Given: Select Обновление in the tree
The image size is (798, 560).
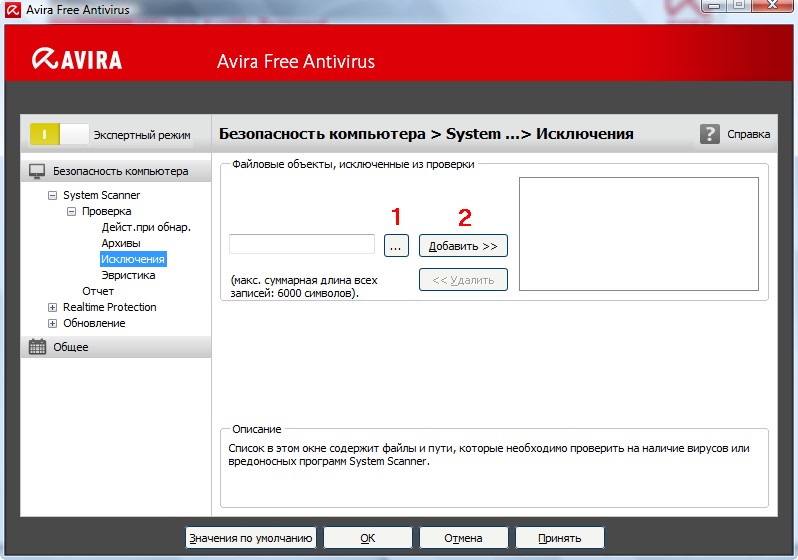Looking at the screenshot, I should point(94,323).
